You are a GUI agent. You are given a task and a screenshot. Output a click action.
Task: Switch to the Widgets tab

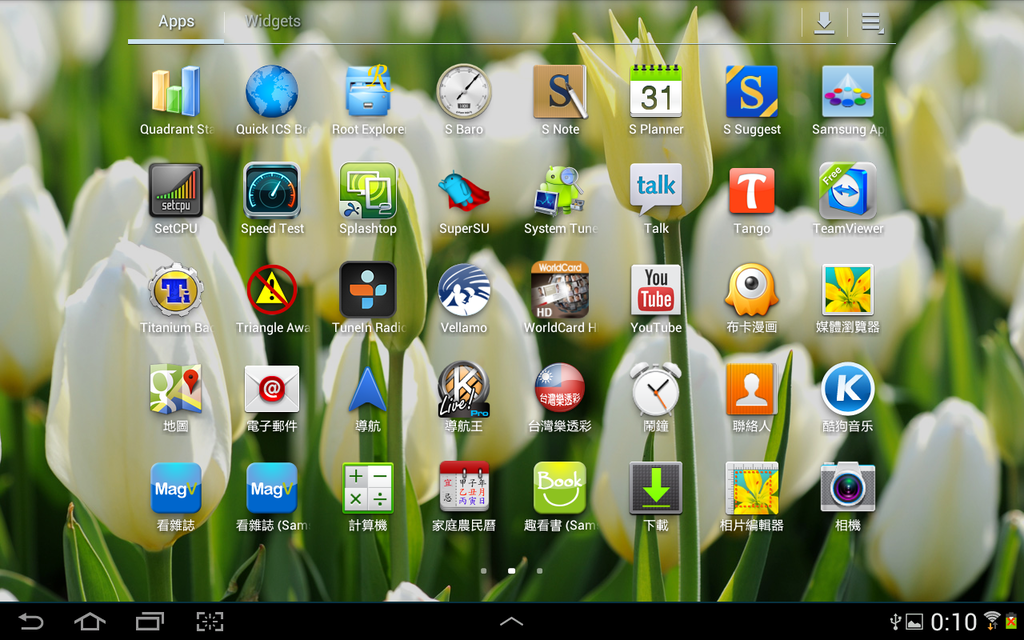coord(273,22)
